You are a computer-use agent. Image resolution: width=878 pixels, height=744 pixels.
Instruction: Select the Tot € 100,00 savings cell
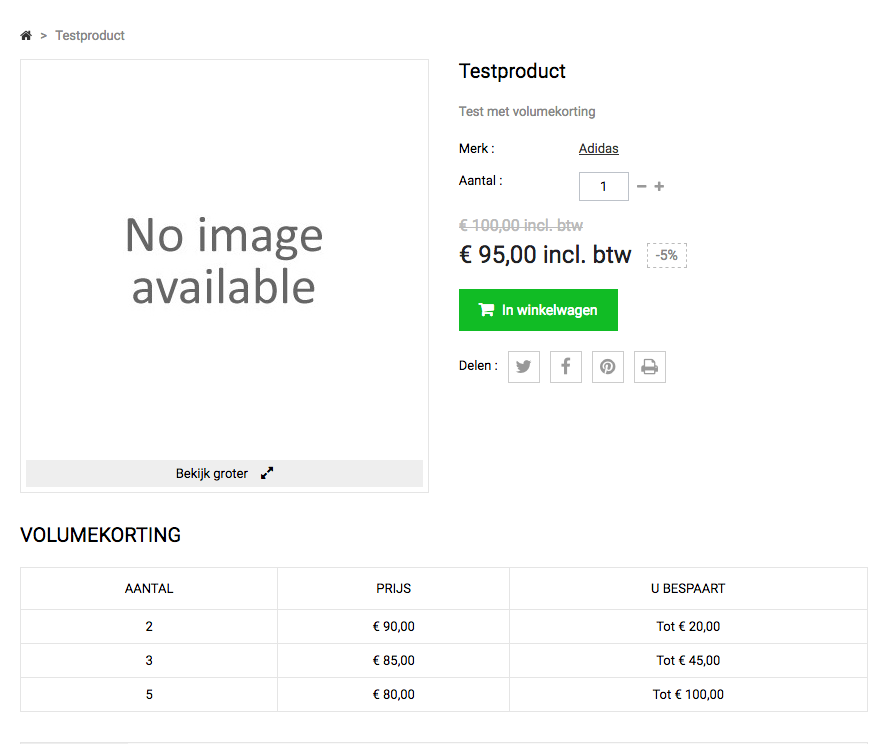pyautogui.click(x=688, y=695)
